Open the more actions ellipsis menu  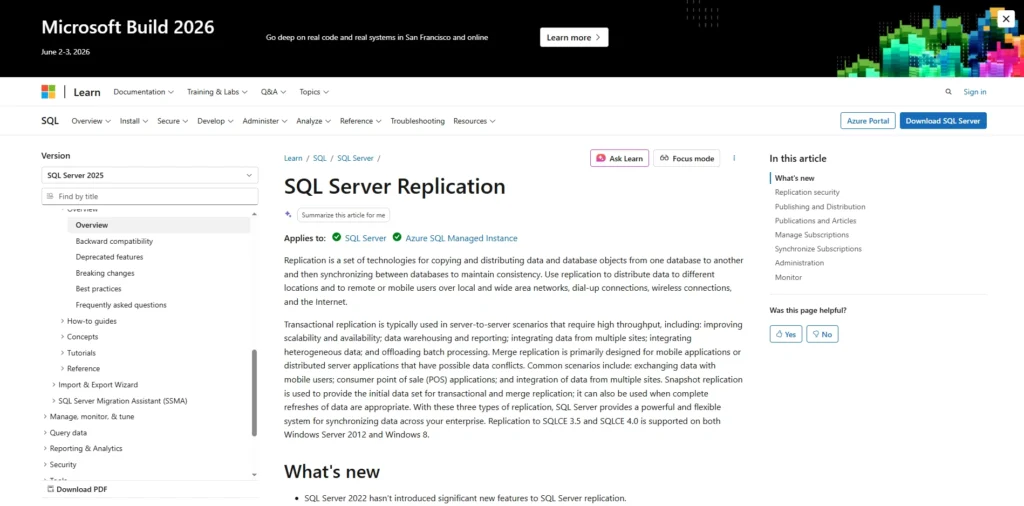pos(734,158)
